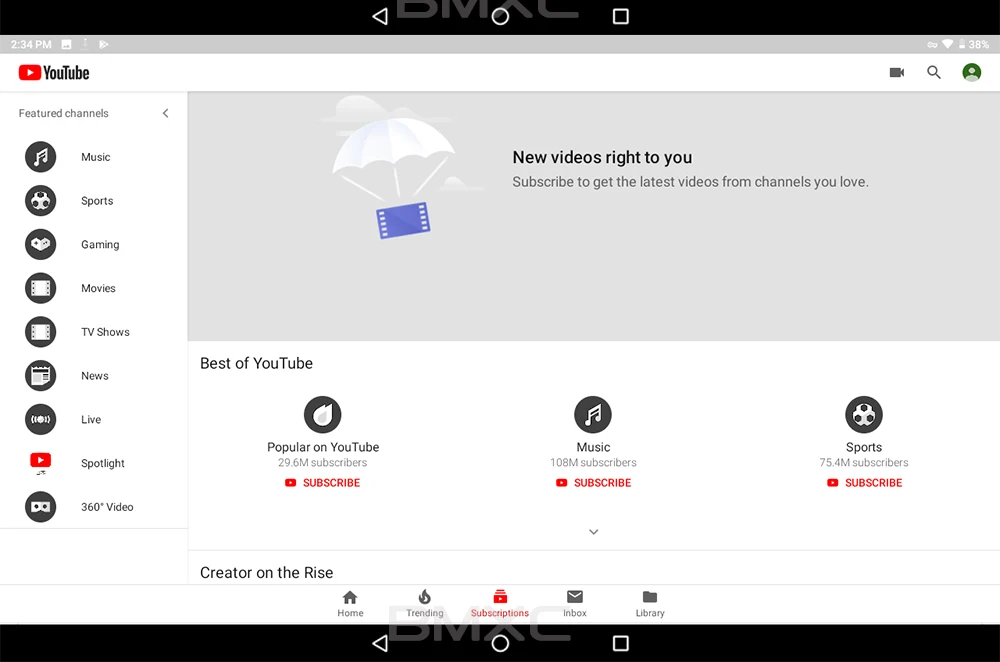Screen dimensions: 1000x662
Task: Open the News channel label
Action: [x=94, y=376]
